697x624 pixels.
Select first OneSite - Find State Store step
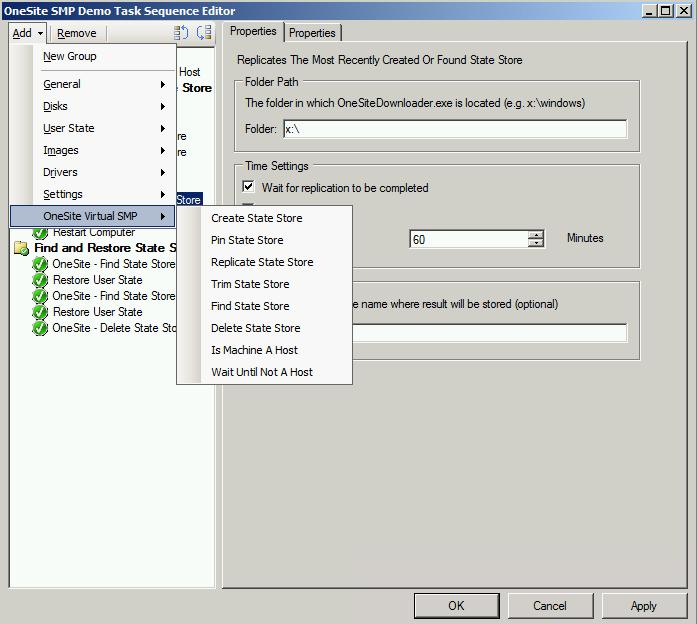point(114,264)
